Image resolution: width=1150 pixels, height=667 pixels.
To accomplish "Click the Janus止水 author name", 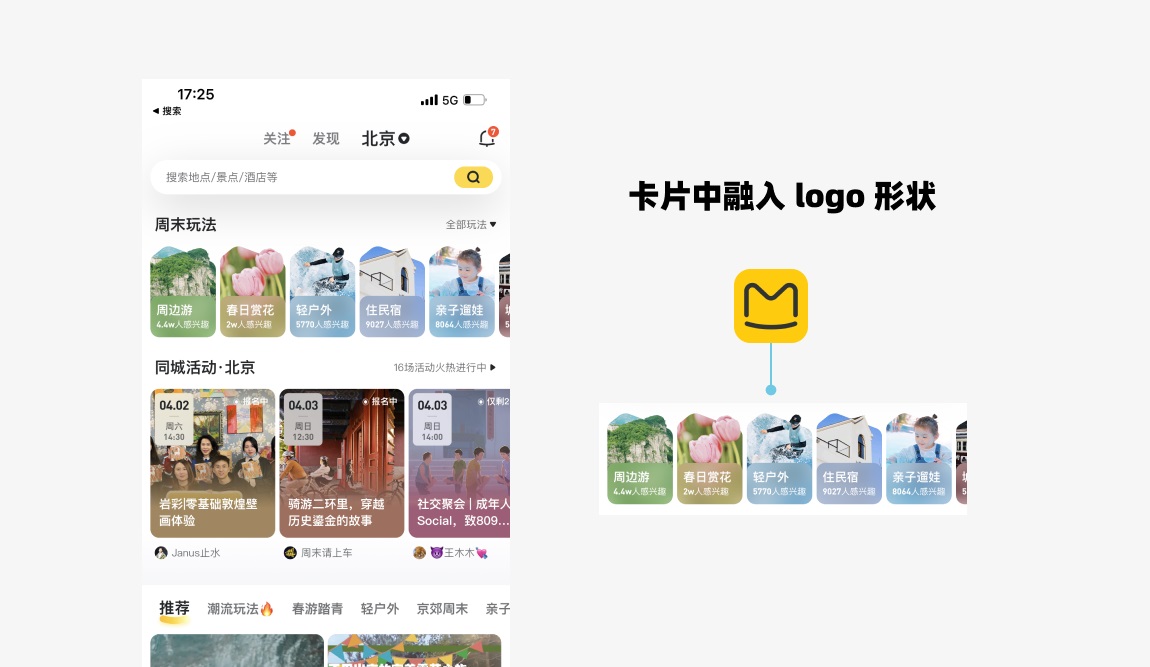I will pos(196,553).
